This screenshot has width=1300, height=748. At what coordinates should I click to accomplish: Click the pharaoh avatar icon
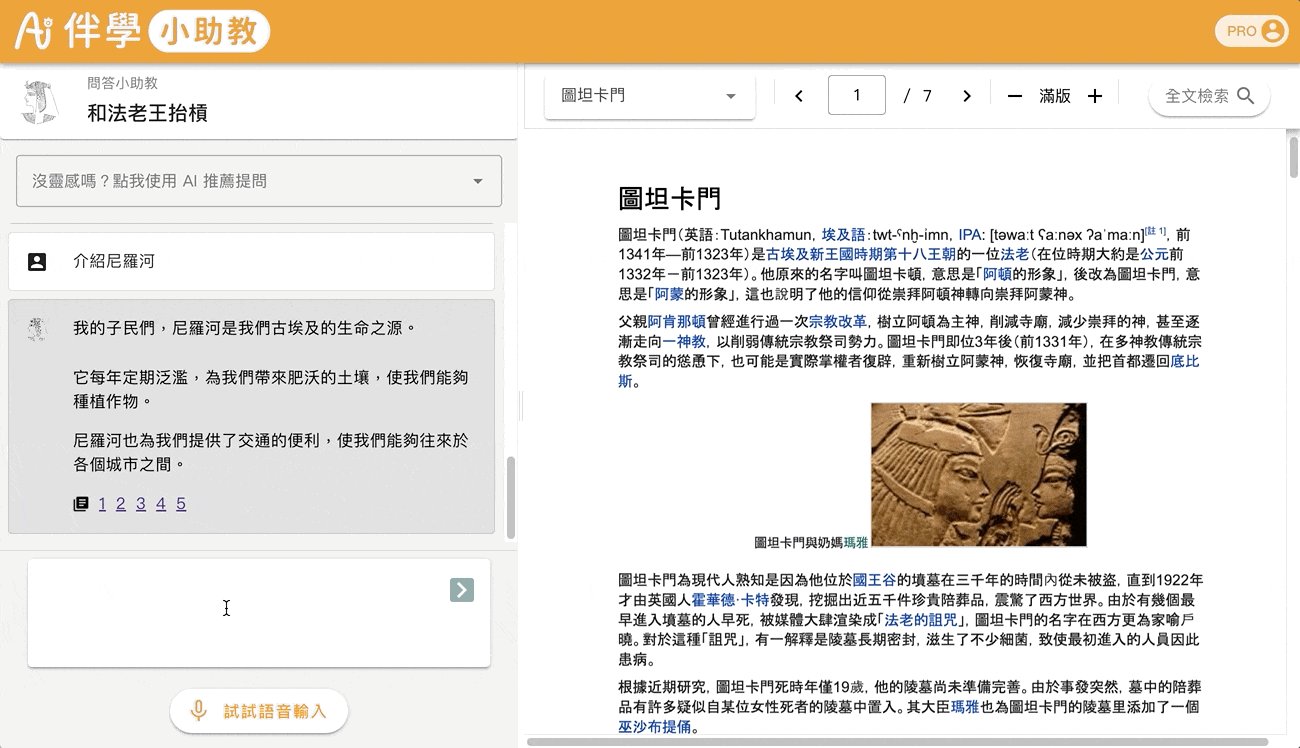click(41, 102)
